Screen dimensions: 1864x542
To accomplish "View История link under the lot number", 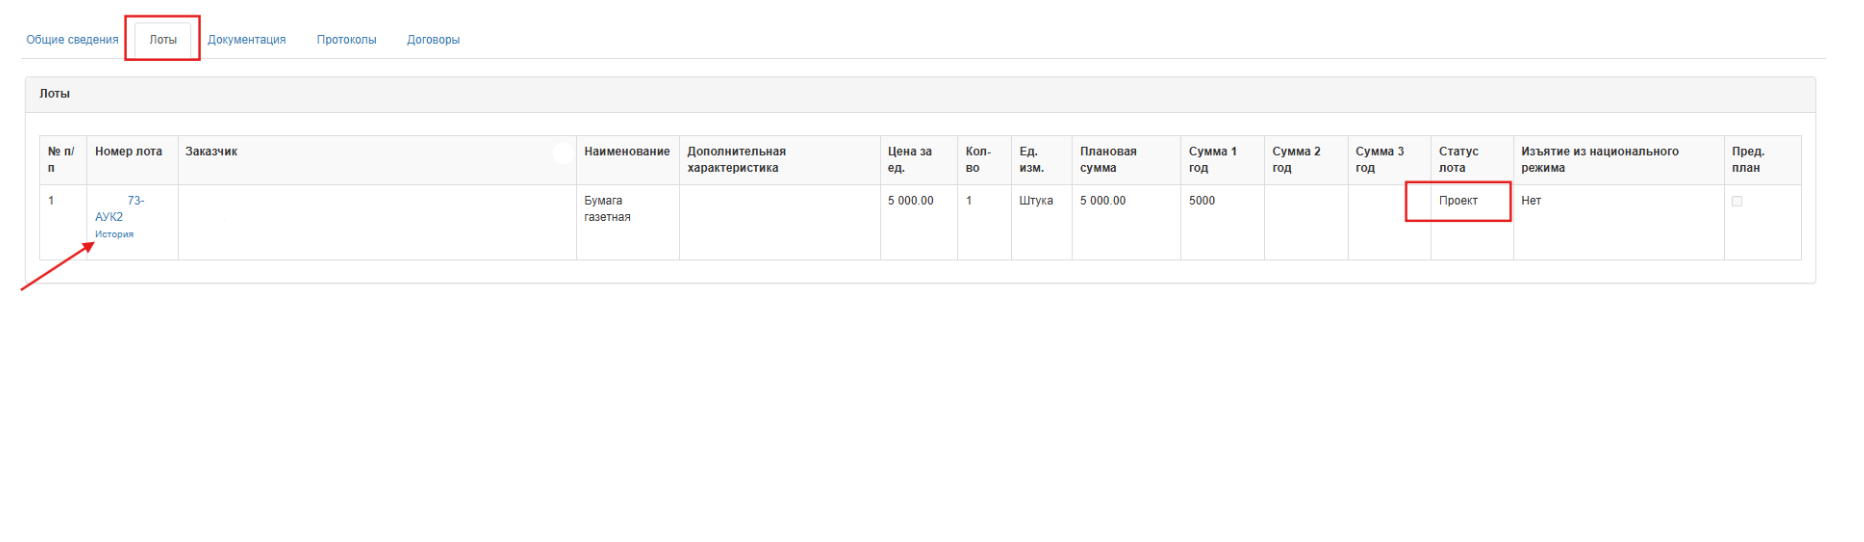I will tap(114, 234).
